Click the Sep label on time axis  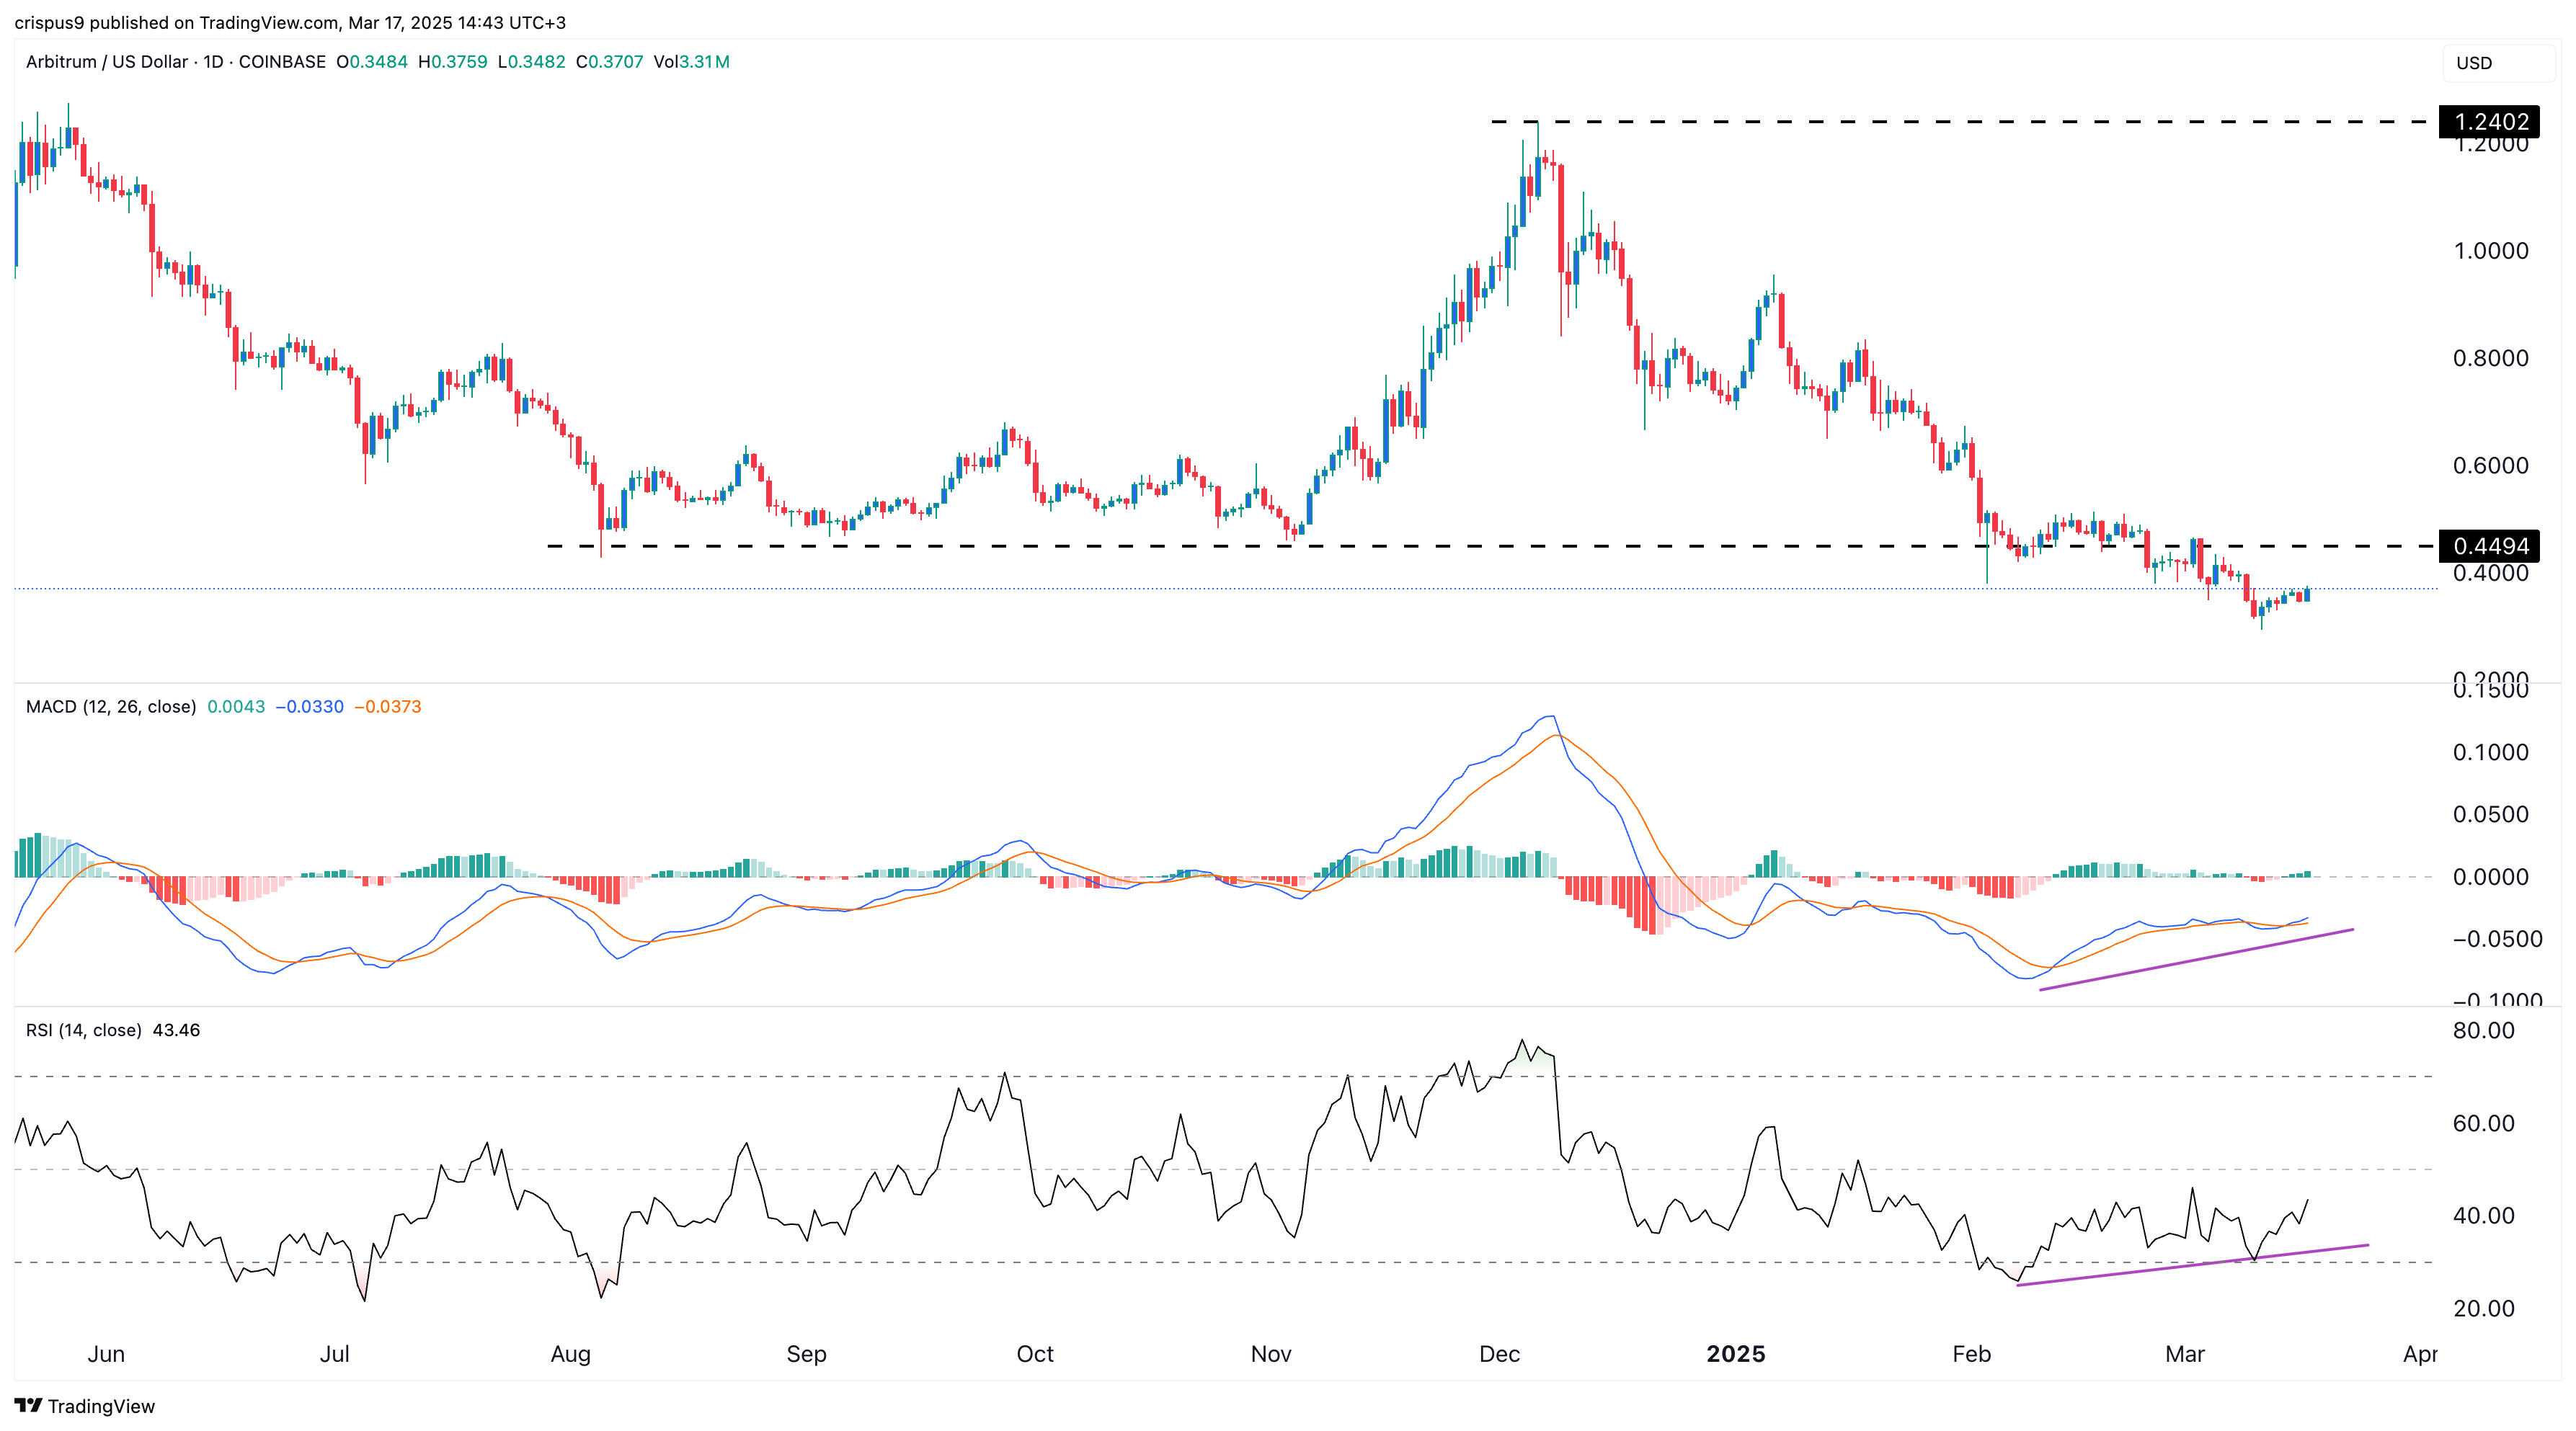click(x=806, y=1354)
